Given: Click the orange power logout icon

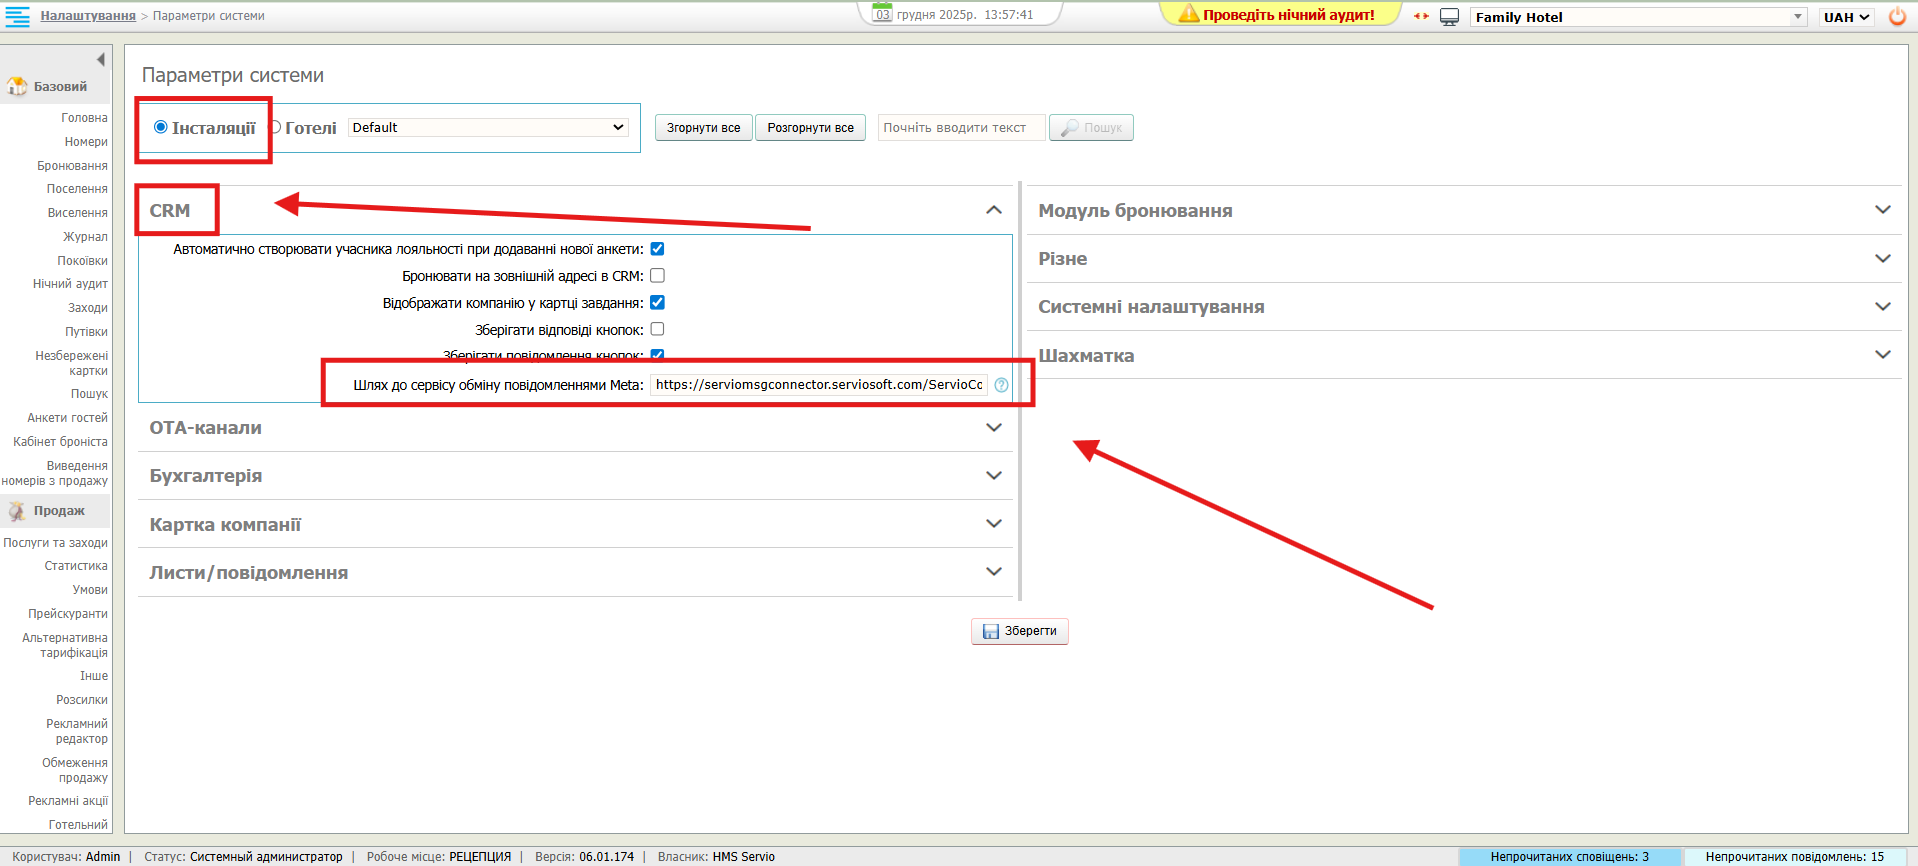Looking at the screenshot, I should (x=1896, y=17).
